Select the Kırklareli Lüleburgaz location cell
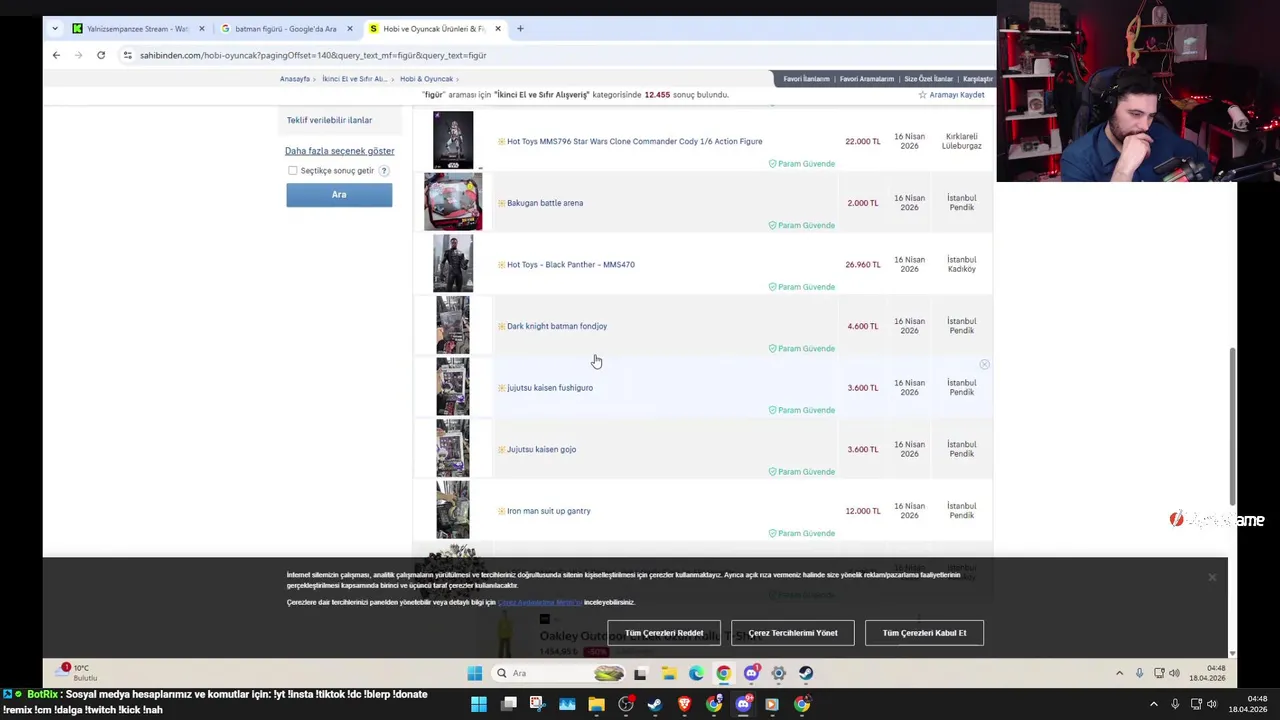The width and height of the screenshot is (1280, 720). coord(961,141)
